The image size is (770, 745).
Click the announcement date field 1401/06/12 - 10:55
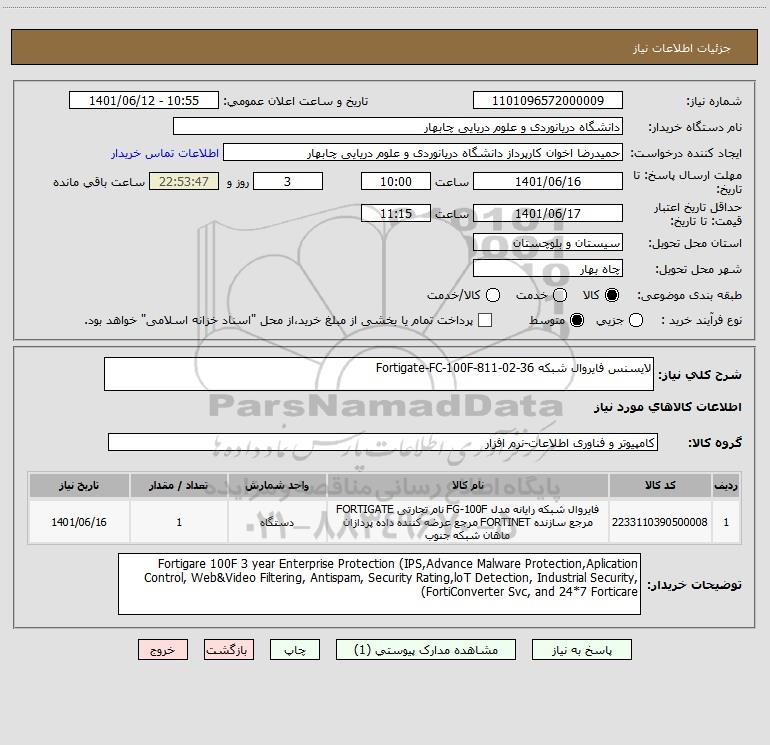click(x=144, y=100)
